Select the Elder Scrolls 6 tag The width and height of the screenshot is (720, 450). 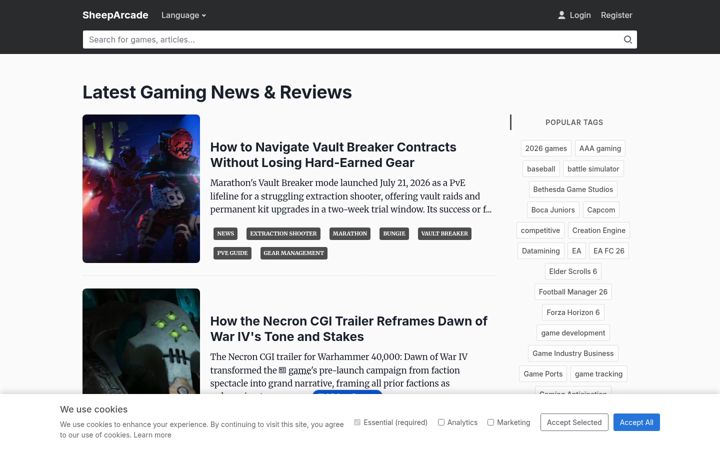[x=573, y=271]
